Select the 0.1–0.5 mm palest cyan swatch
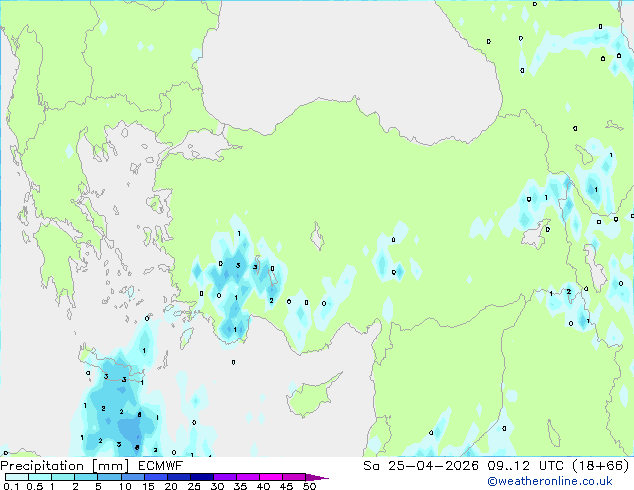 tap(17, 477)
